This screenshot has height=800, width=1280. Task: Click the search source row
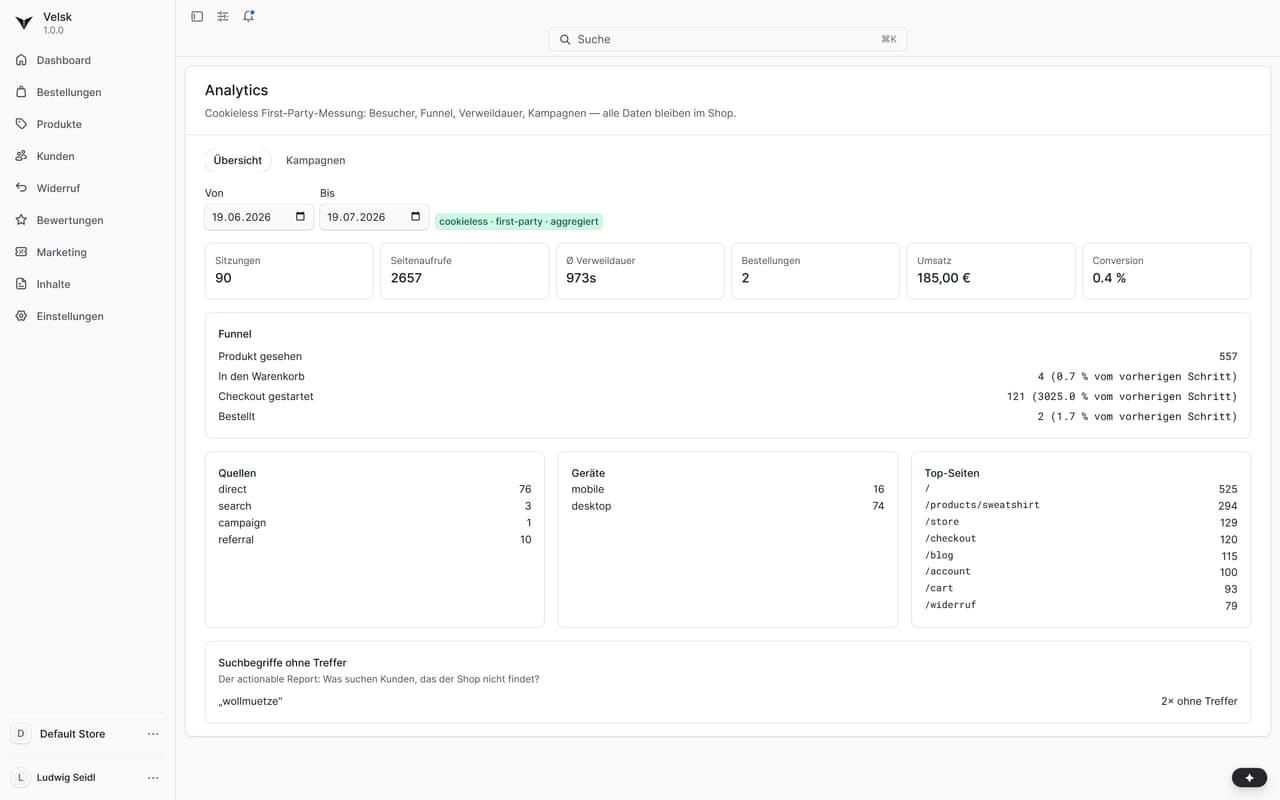click(x=375, y=506)
